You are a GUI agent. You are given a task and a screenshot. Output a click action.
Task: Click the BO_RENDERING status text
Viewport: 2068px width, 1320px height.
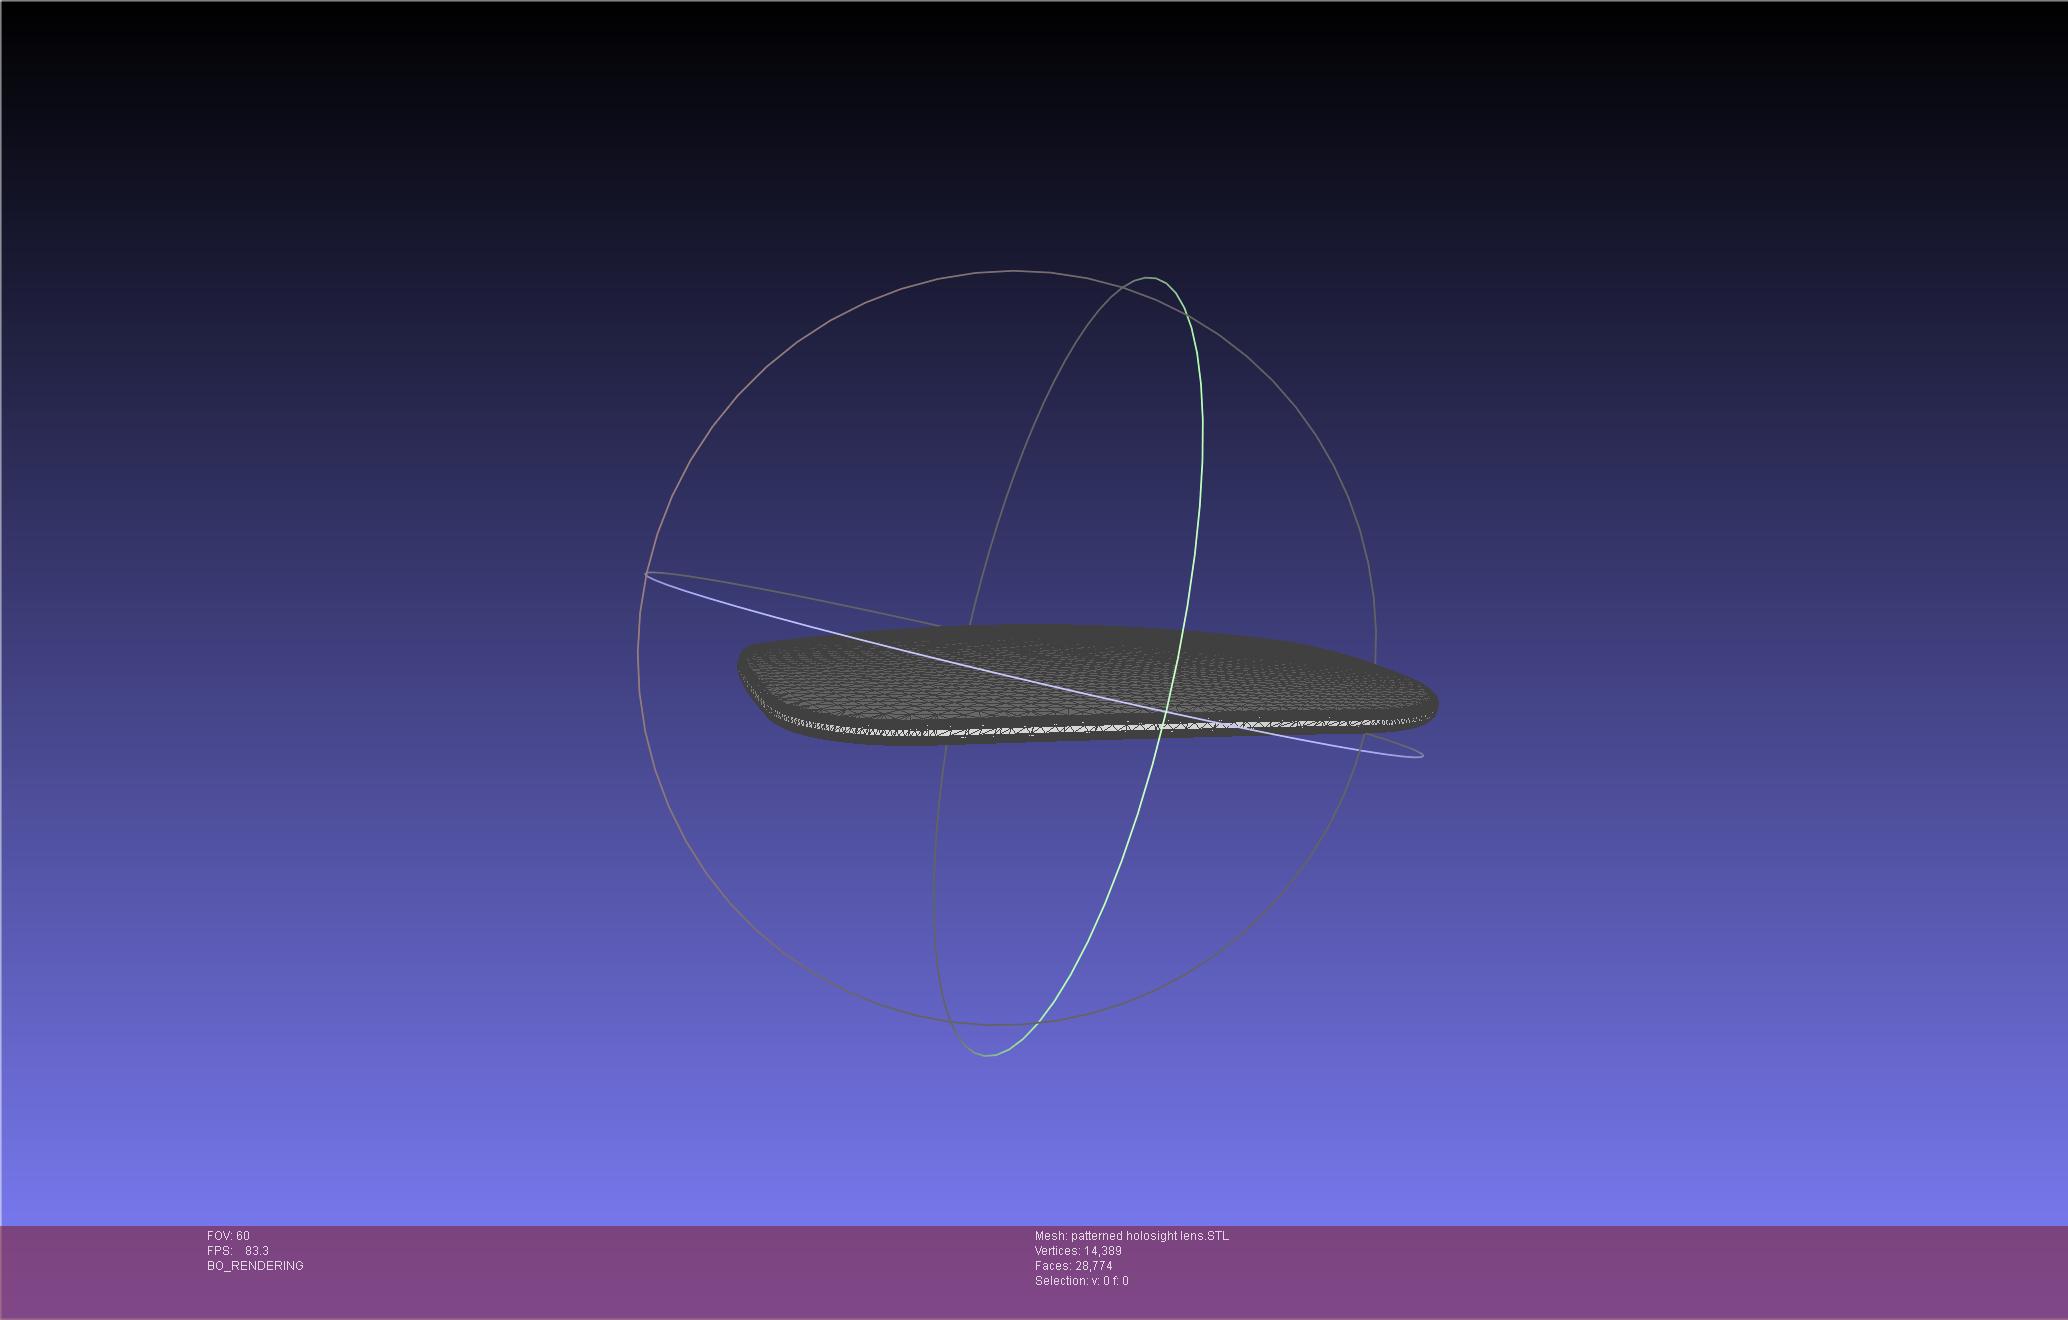255,1266
